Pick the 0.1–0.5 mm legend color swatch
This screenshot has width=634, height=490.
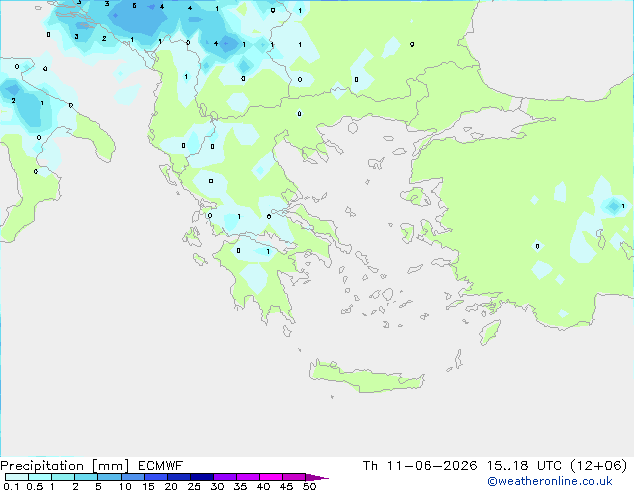[x=17, y=477]
